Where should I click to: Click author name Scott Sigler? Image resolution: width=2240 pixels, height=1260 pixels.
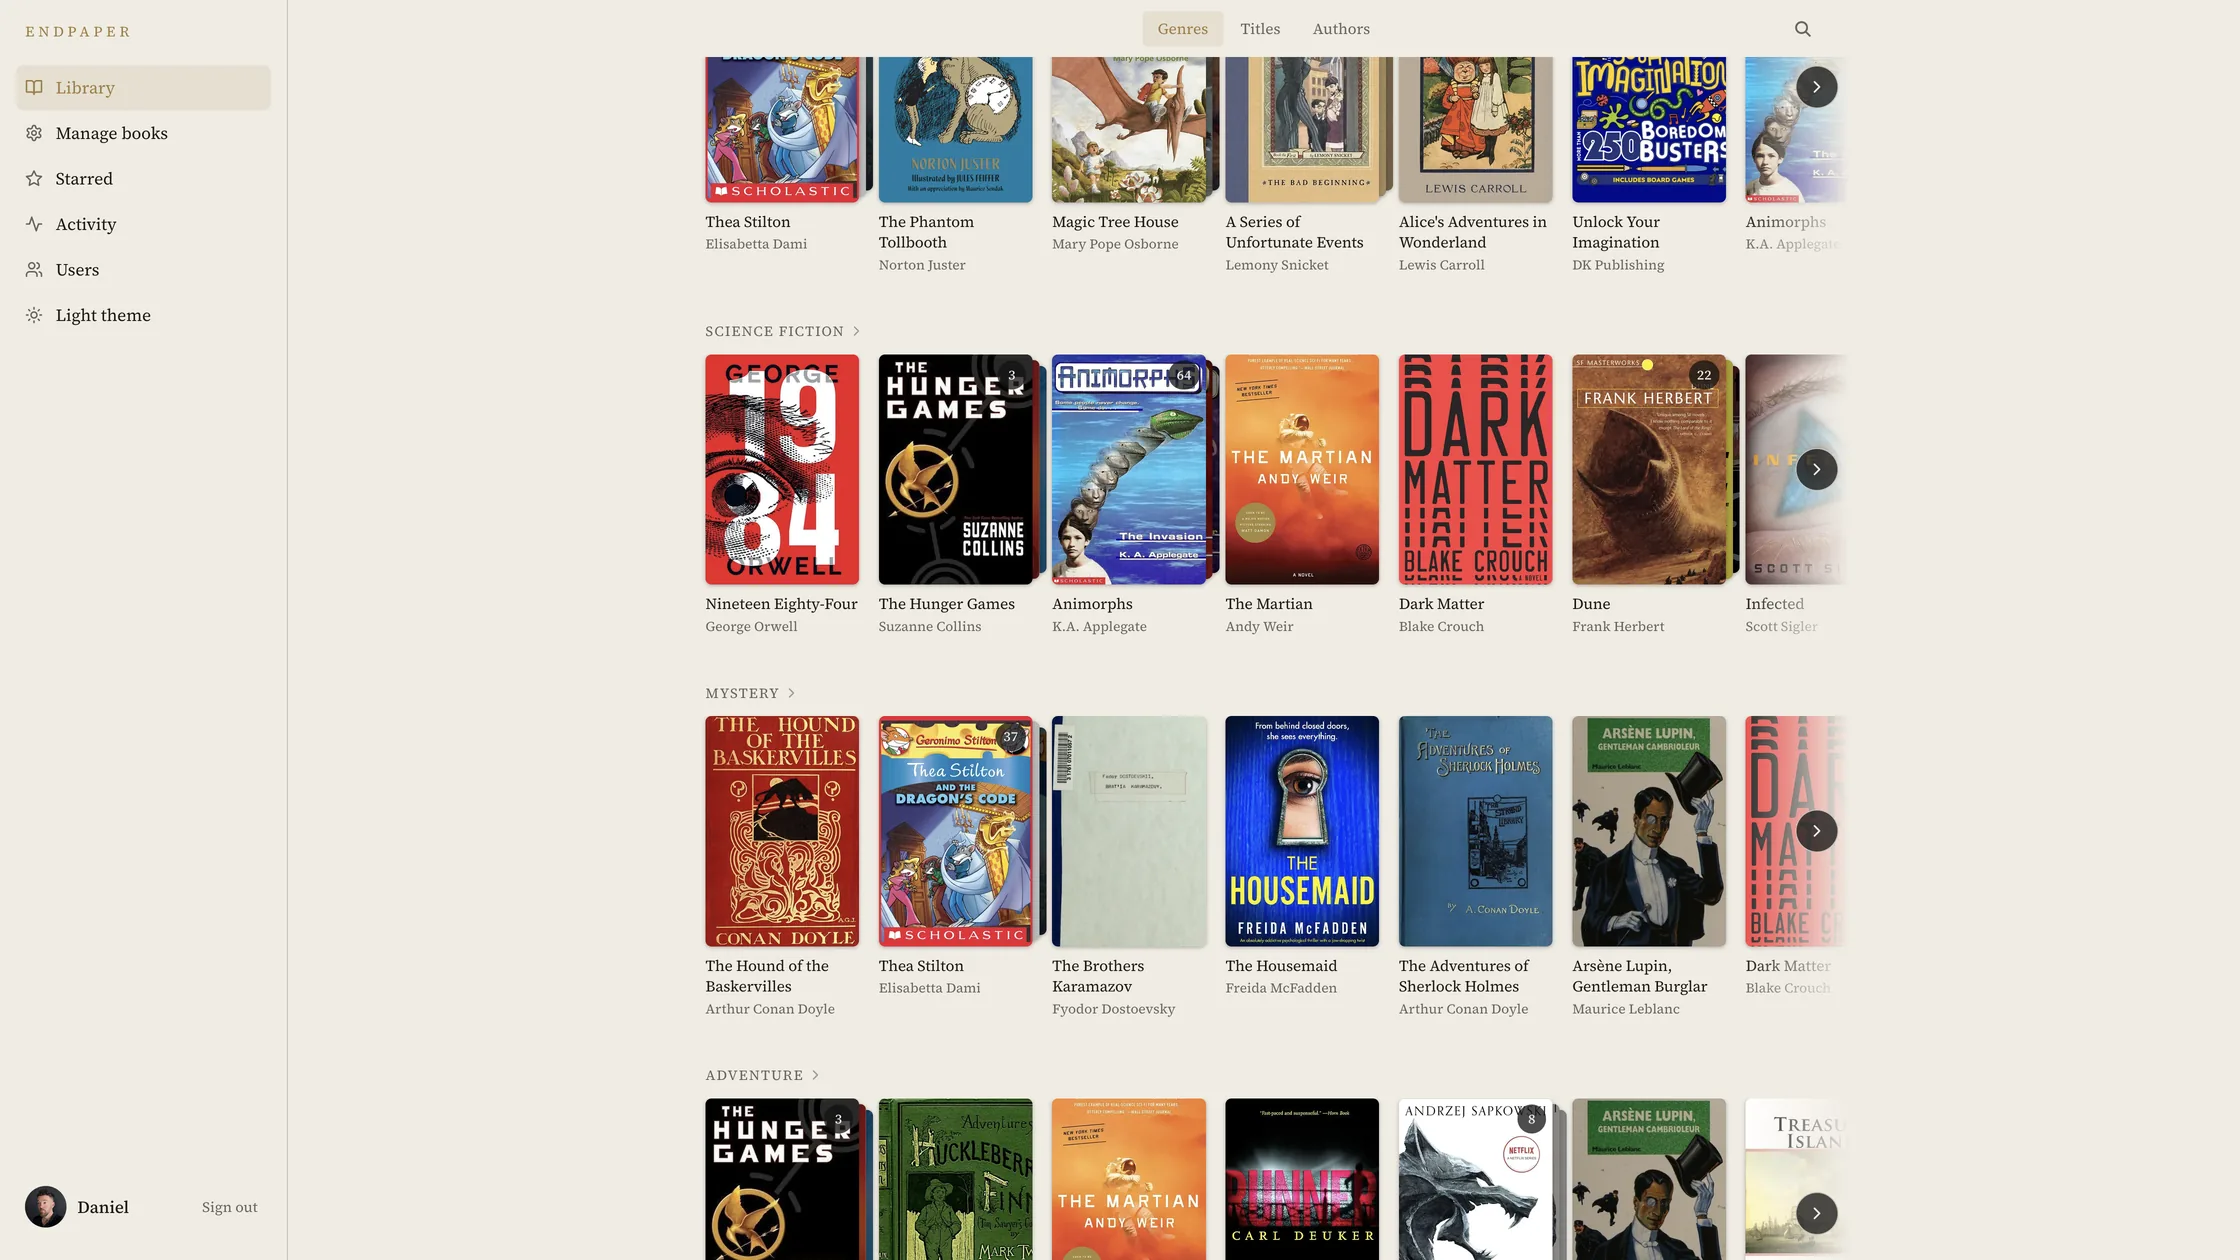pyautogui.click(x=1780, y=626)
